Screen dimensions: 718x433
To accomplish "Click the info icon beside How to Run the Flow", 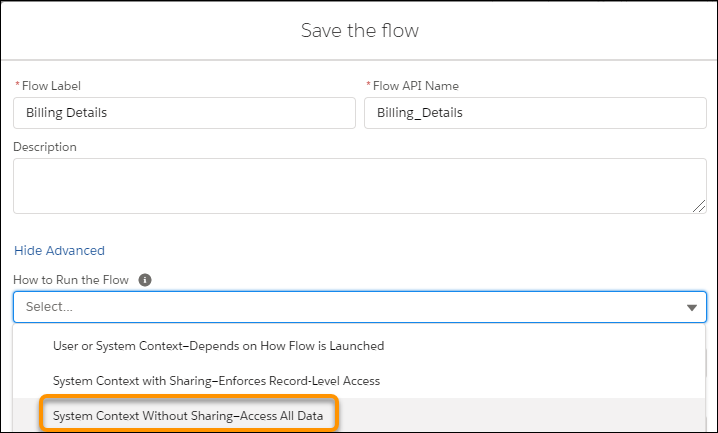I will (145, 280).
